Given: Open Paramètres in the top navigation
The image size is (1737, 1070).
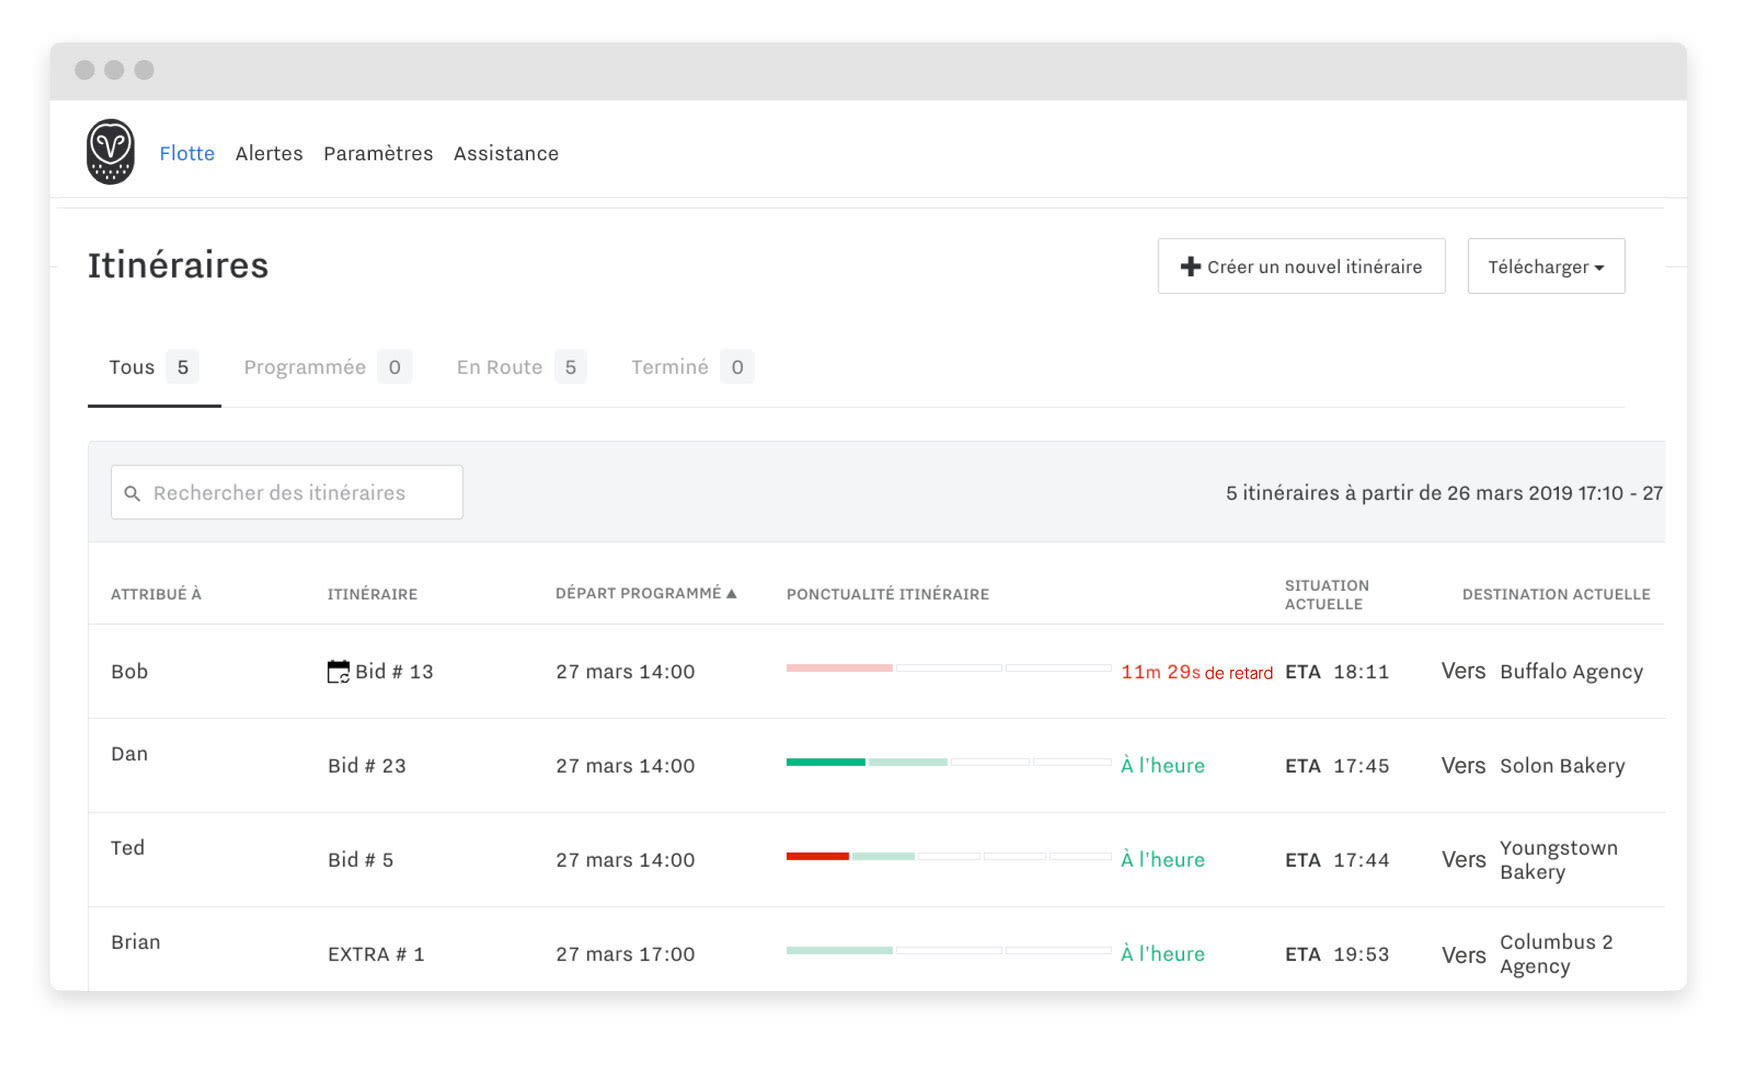Looking at the screenshot, I should tap(378, 153).
